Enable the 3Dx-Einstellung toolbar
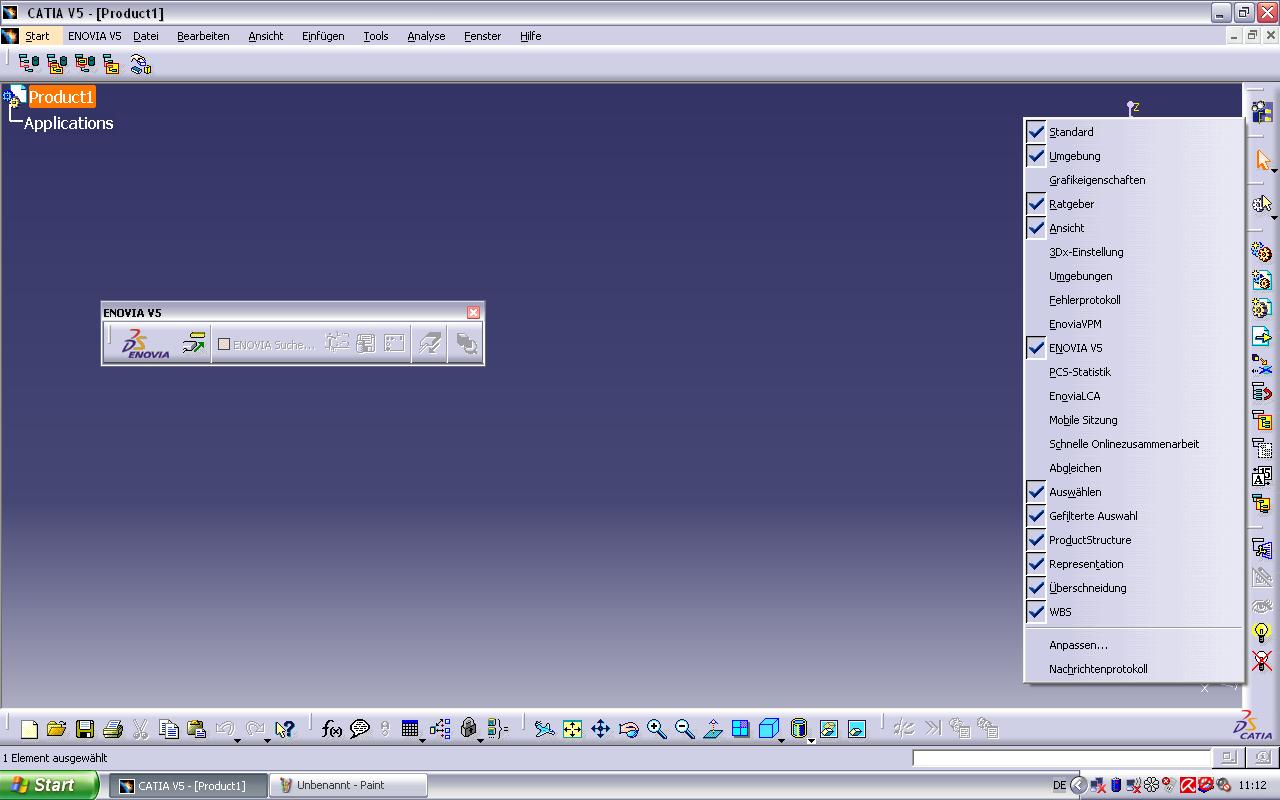 [1134, 252]
